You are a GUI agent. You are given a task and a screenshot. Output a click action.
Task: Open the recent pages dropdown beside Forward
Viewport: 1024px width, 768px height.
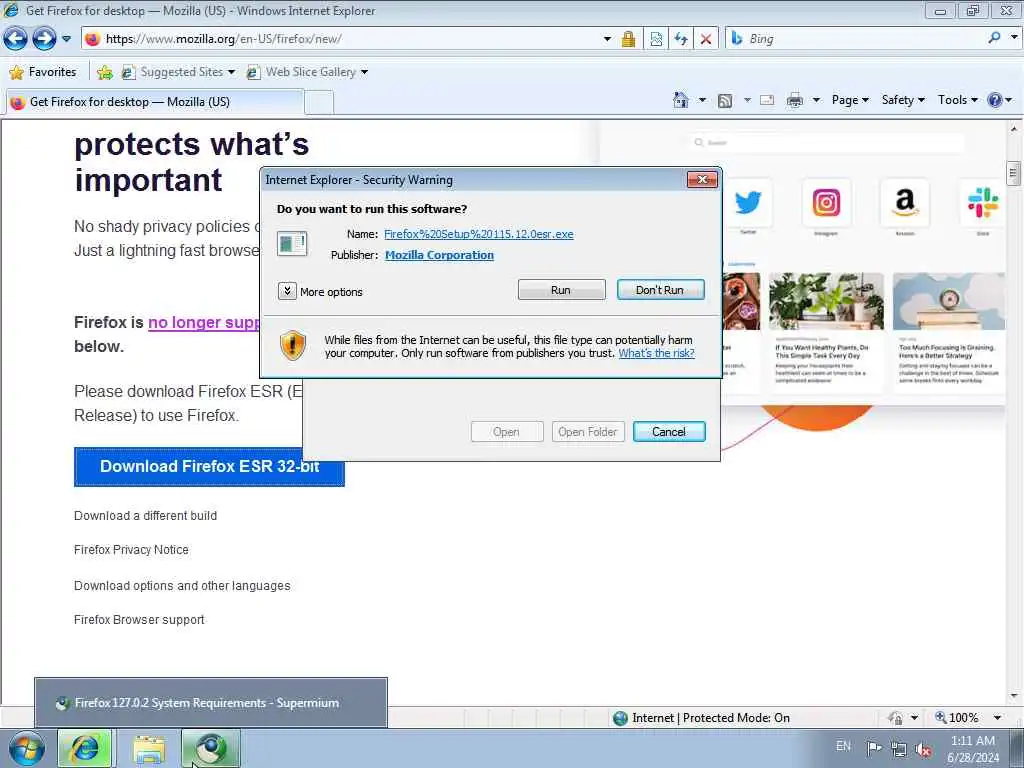(x=67, y=39)
